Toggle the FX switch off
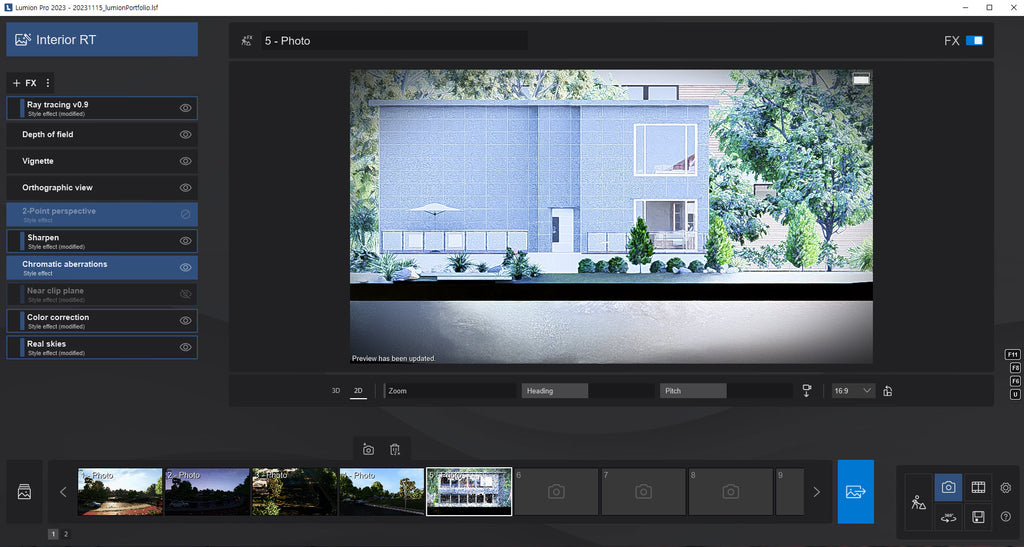Image resolution: width=1024 pixels, height=547 pixels. pos(974,41)
